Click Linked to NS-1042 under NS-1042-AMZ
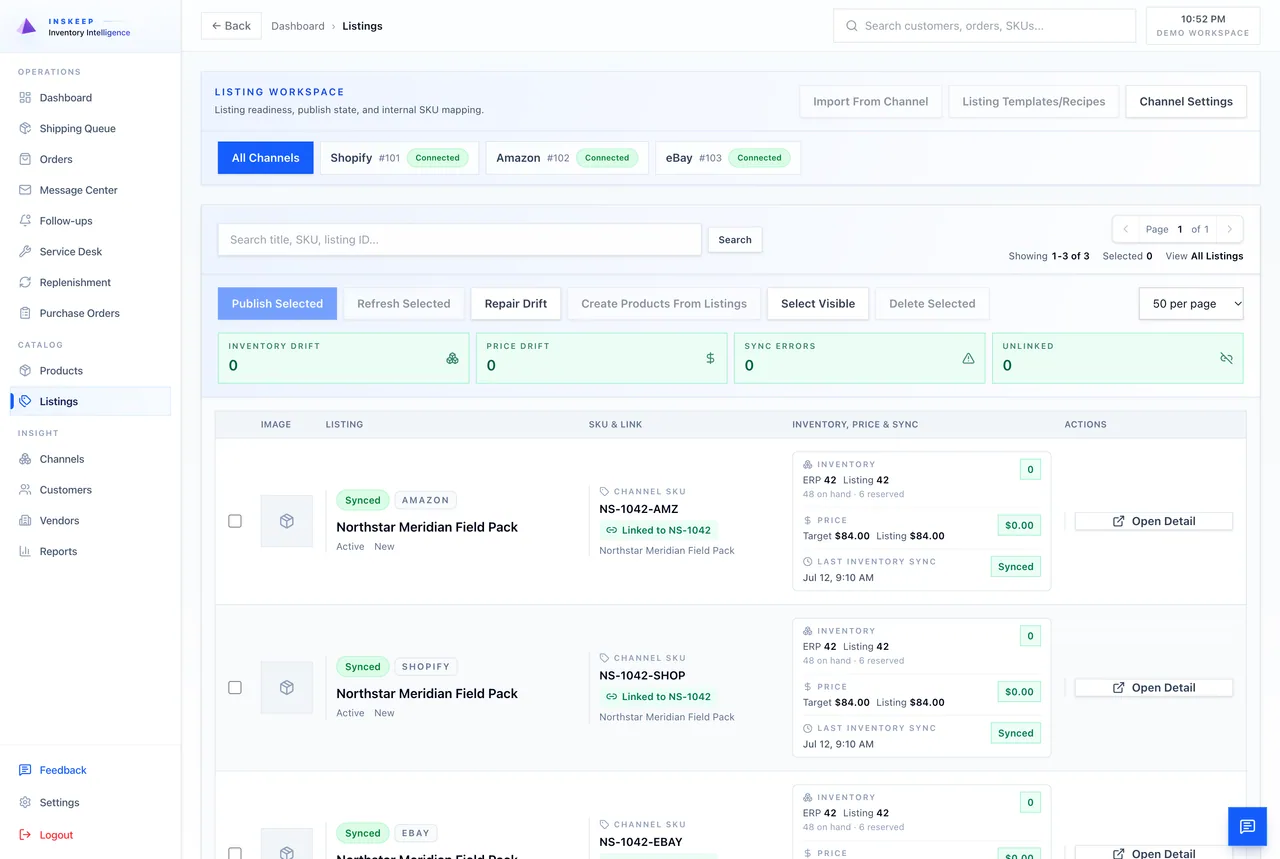Screen dimensions: 1280x859 pos(659,530)
